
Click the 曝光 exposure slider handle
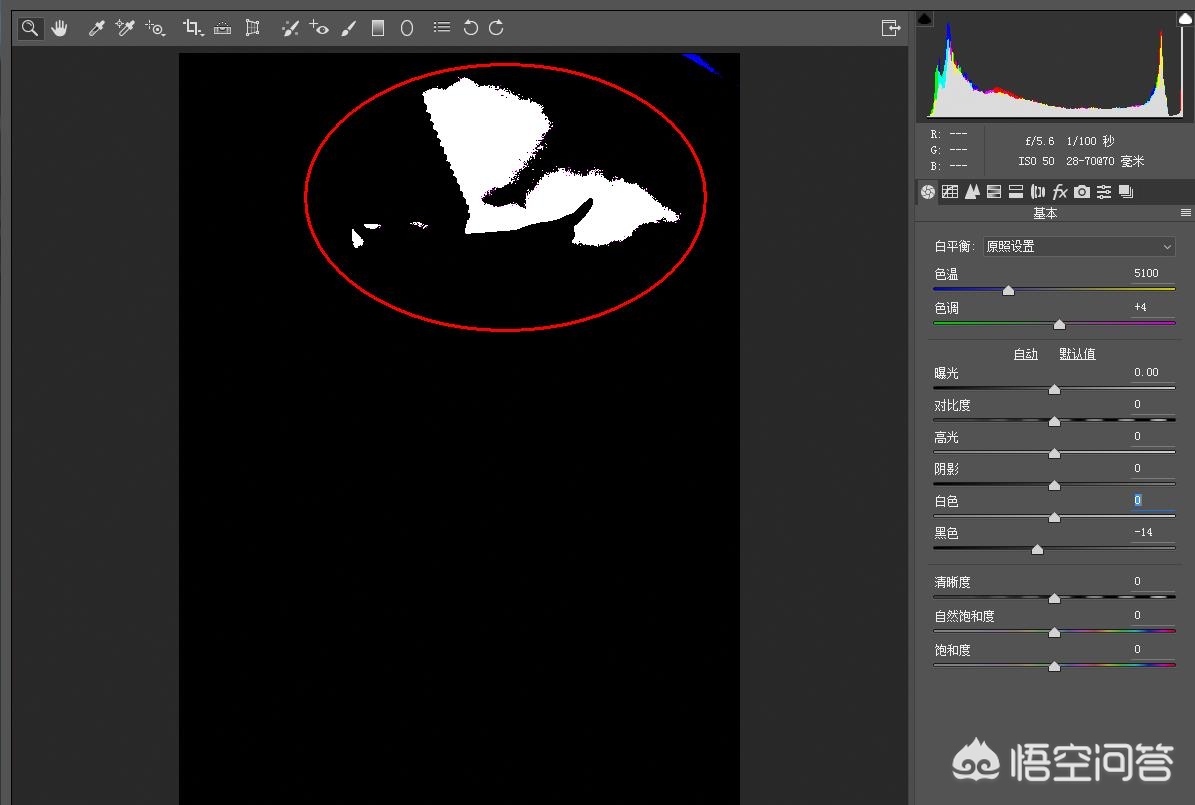point(1054,390)
